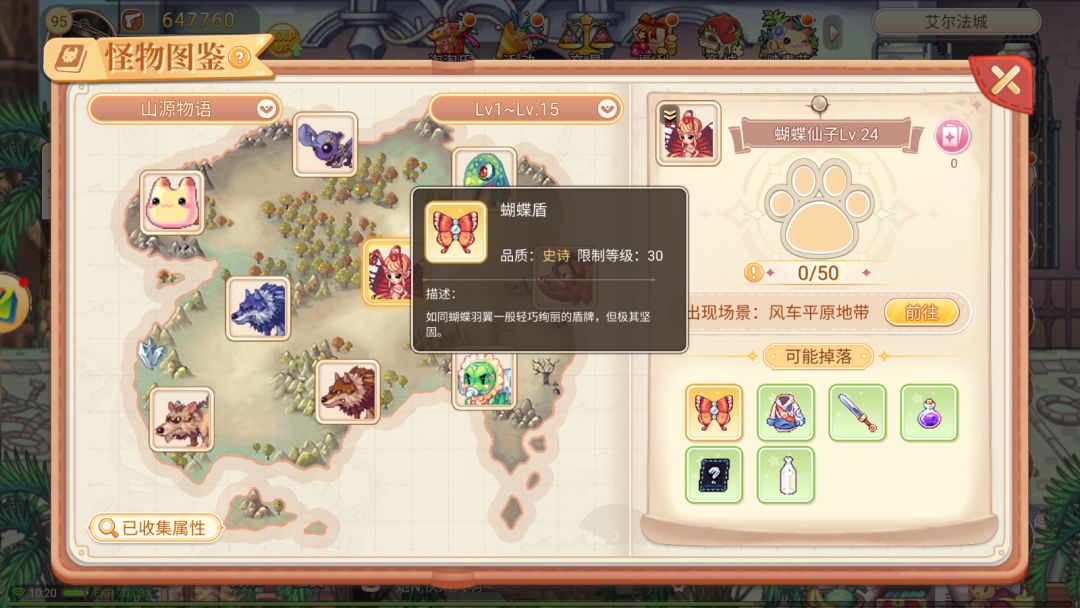The image size is (1080, 608).
Task: Select the white bottle drop item
Action: (x=785, y=474)
